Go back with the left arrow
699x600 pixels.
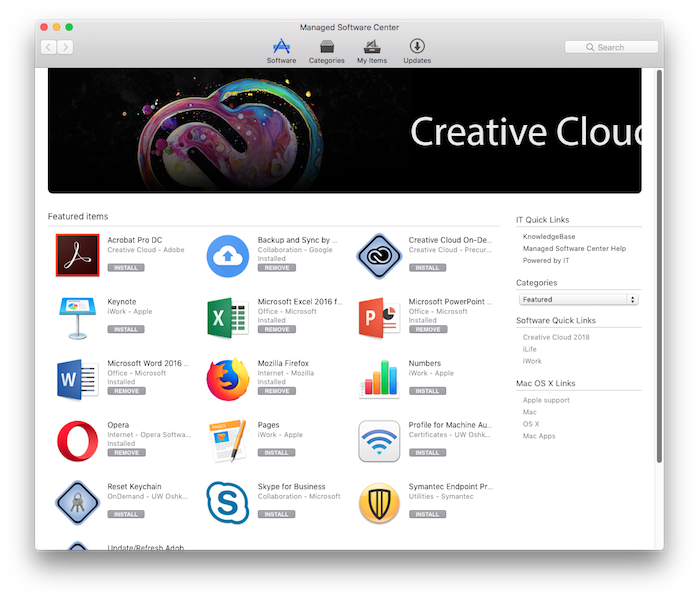tap(49, 47)
